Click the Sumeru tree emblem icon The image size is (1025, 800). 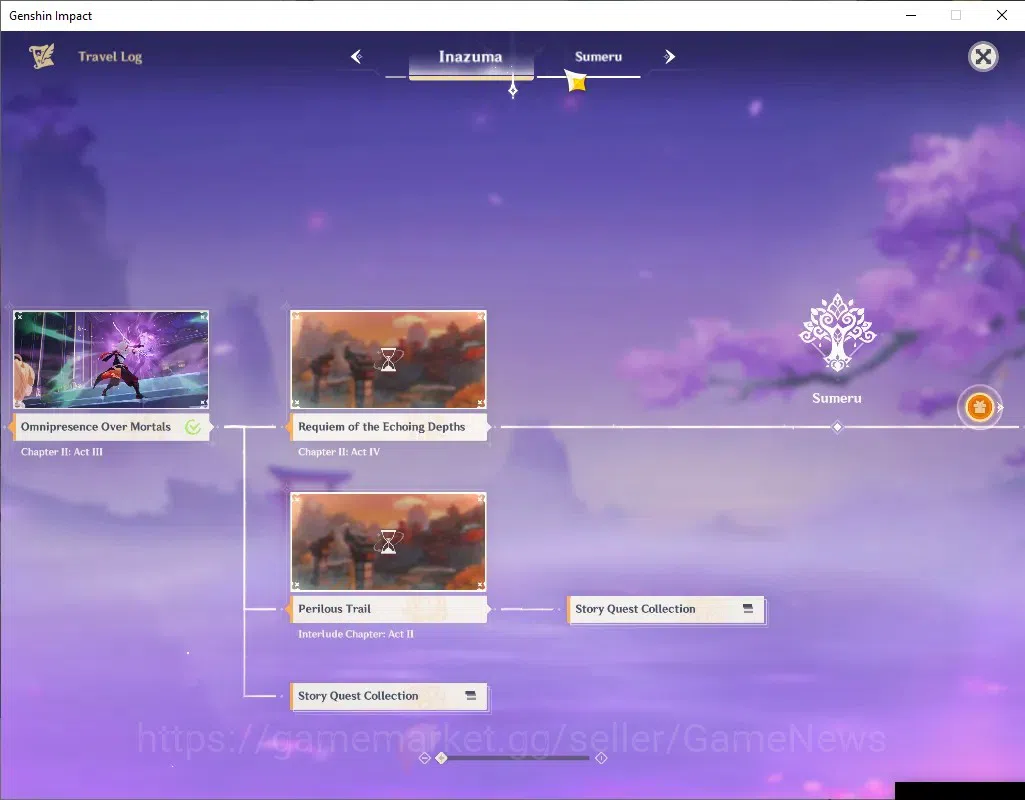[837, 333]
